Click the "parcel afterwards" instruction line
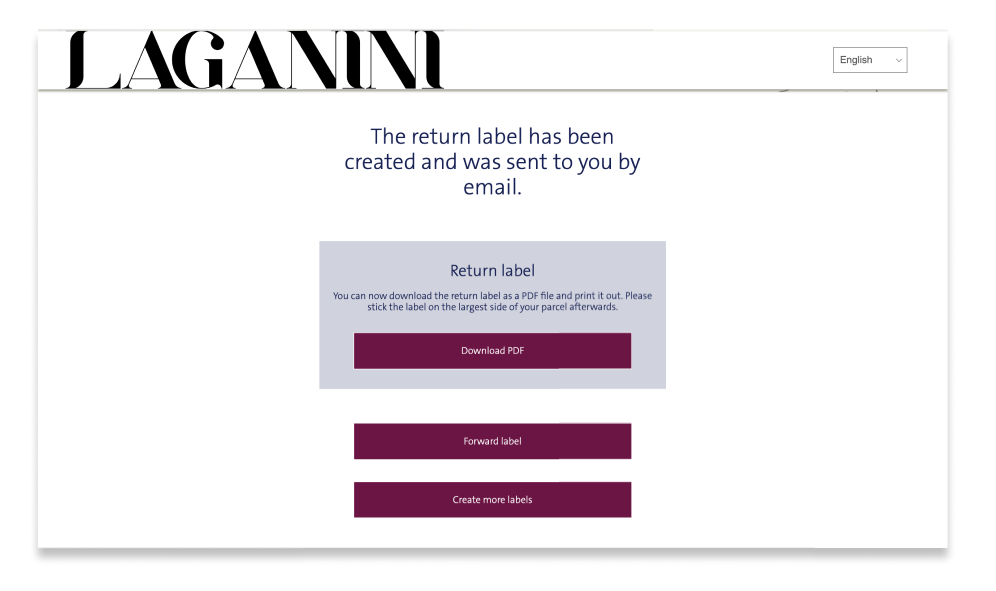 (x=492, y=308)
